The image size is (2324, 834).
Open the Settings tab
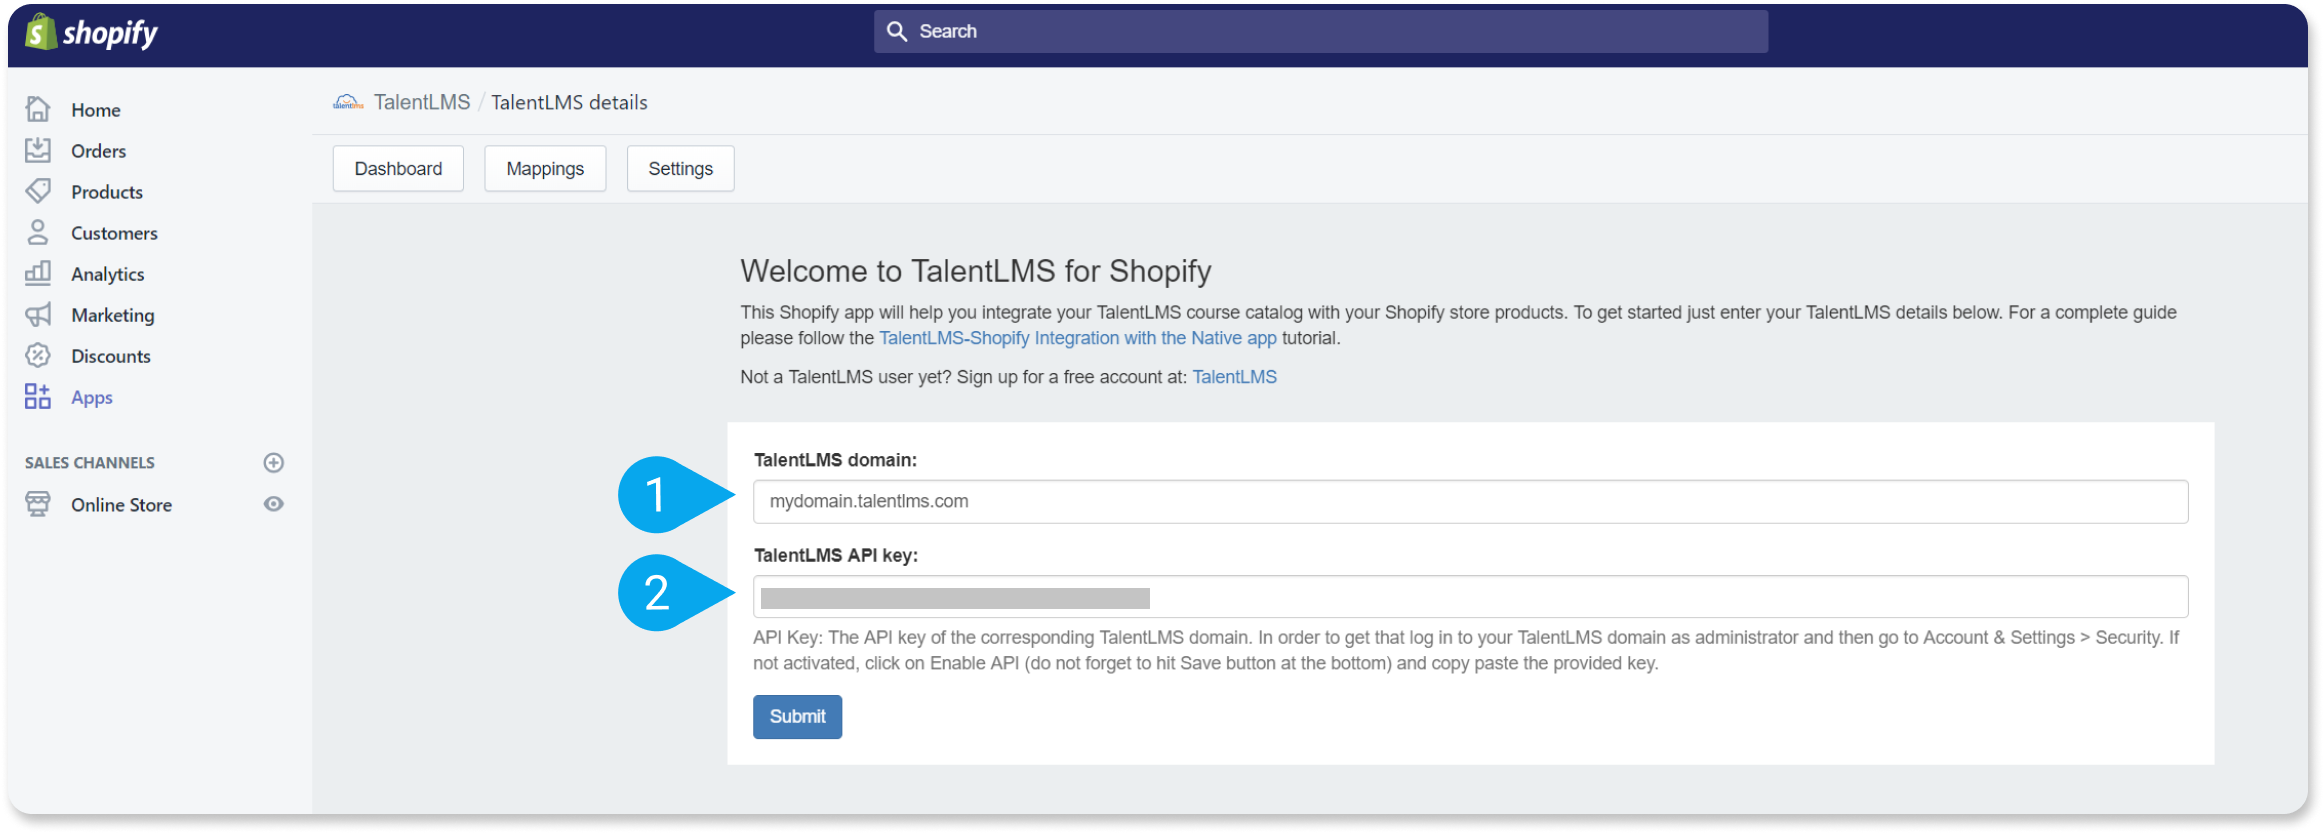[x=680, y=168]
